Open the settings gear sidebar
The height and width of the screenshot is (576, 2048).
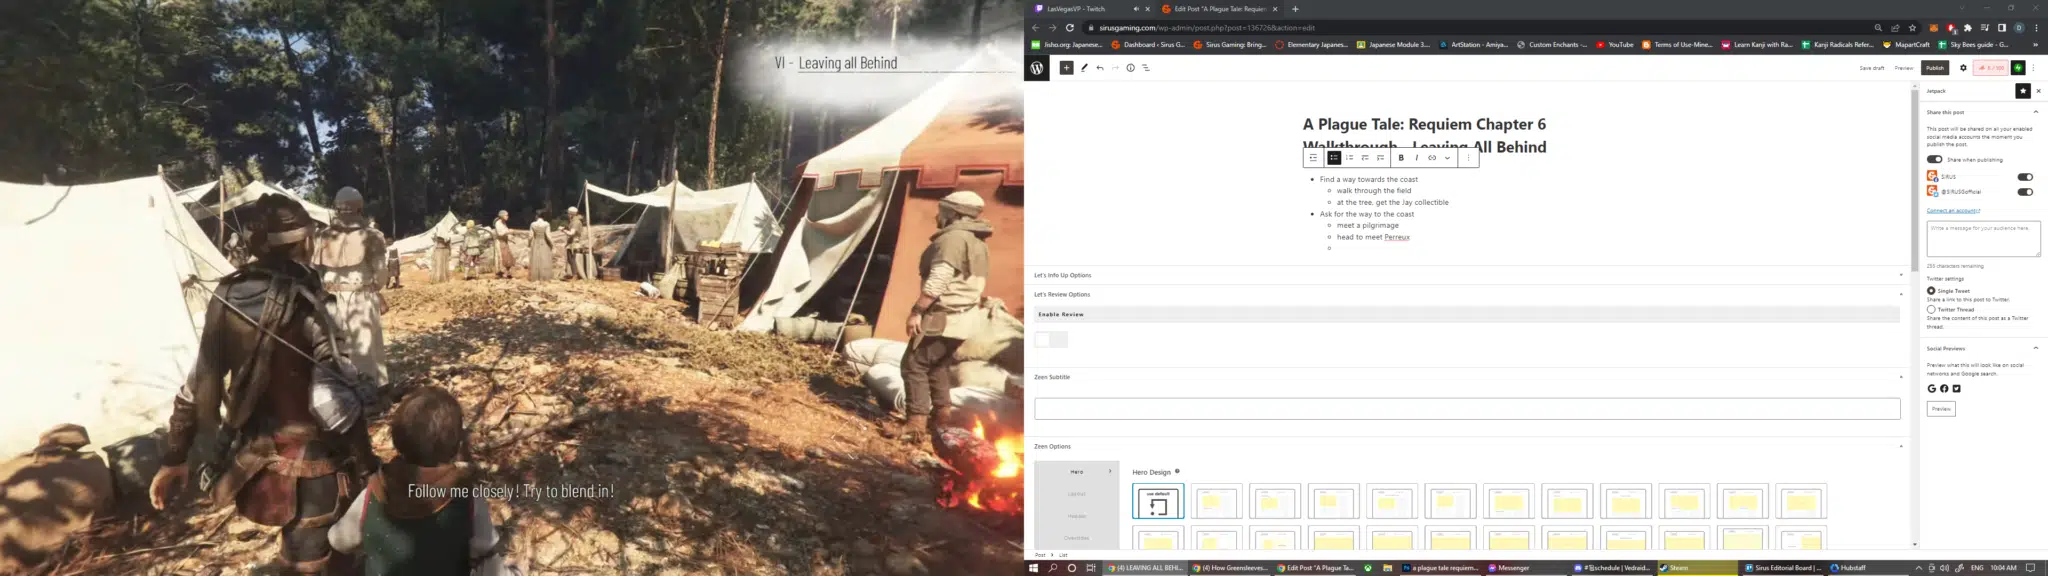(x=1963, y=68)
